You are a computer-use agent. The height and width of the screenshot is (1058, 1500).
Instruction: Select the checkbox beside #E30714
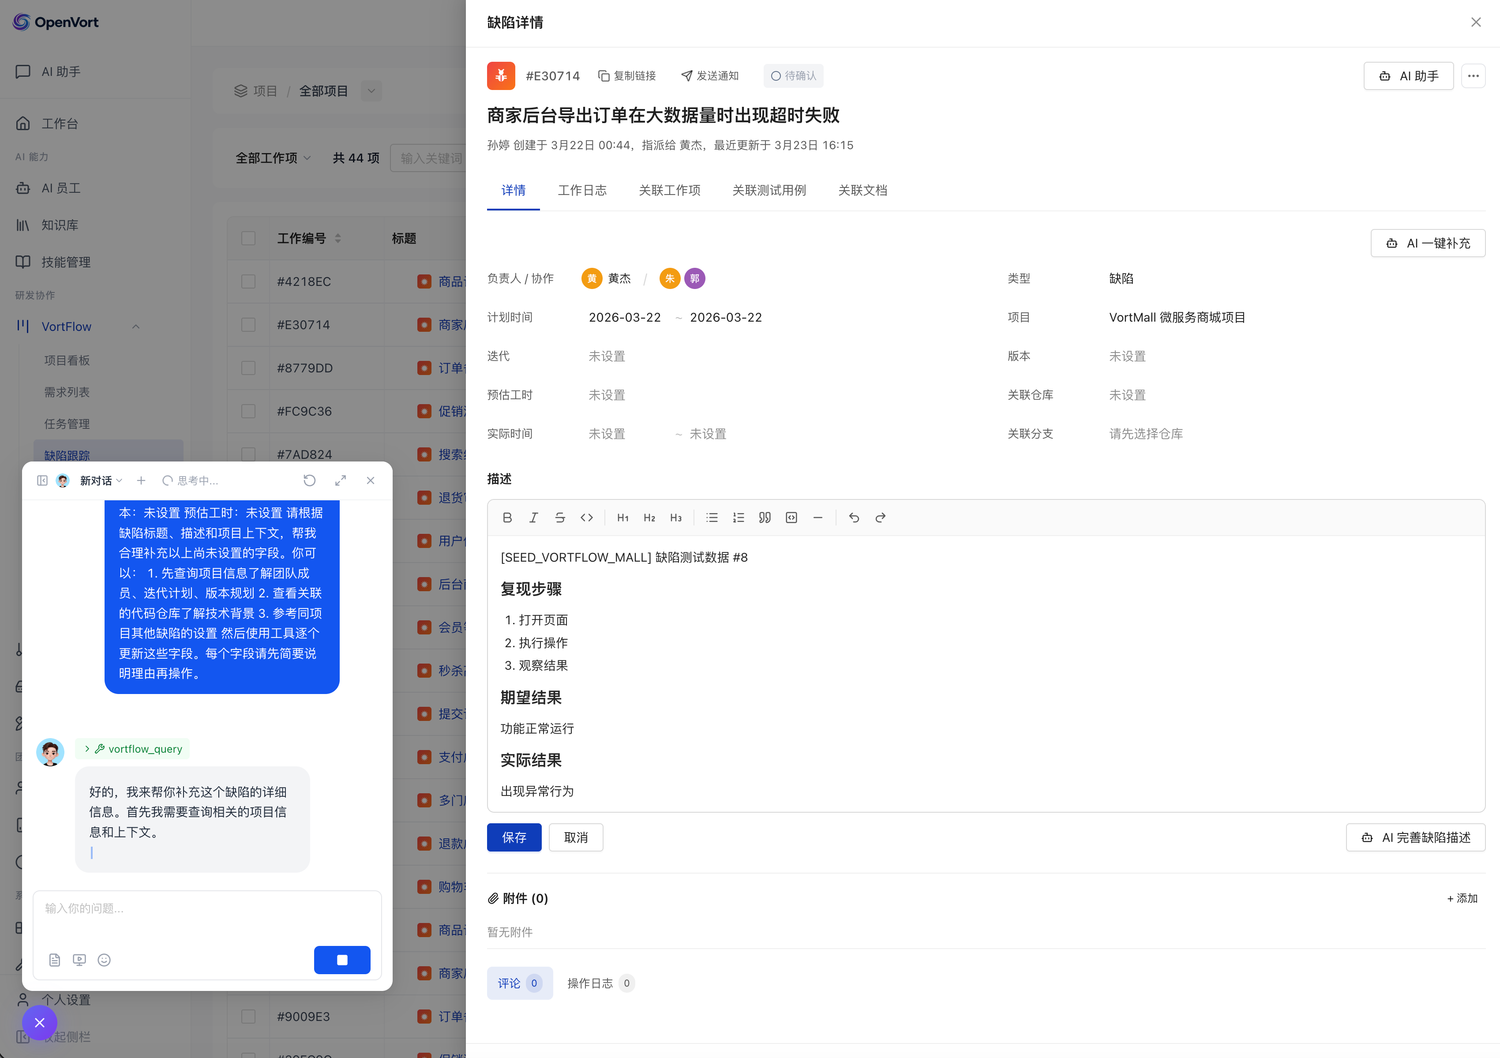[248, 324]
